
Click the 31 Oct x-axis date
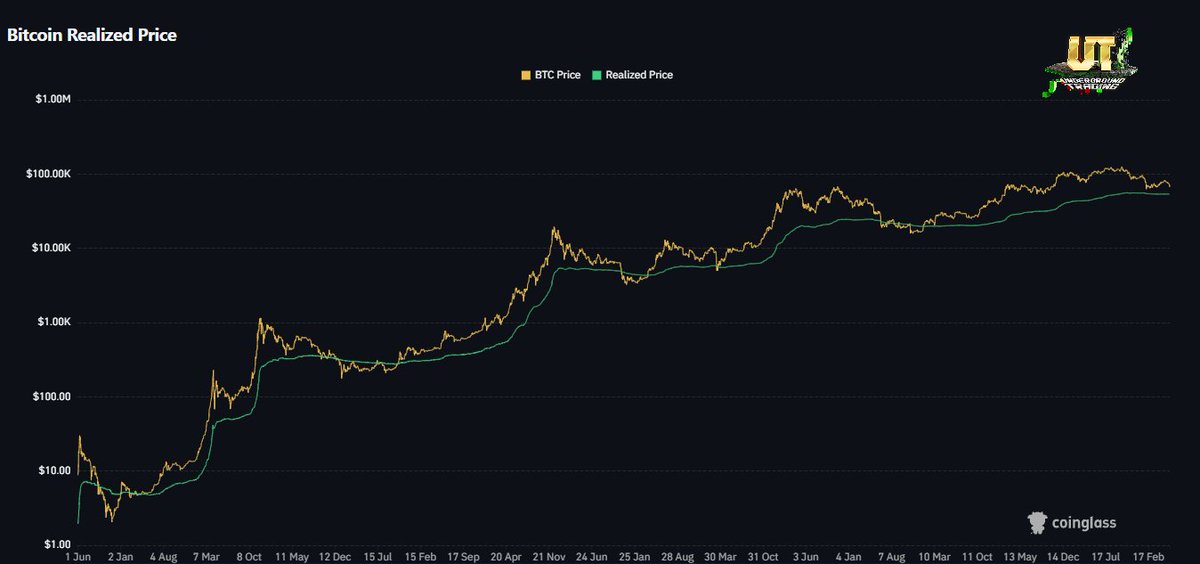[x=765, y=555]
